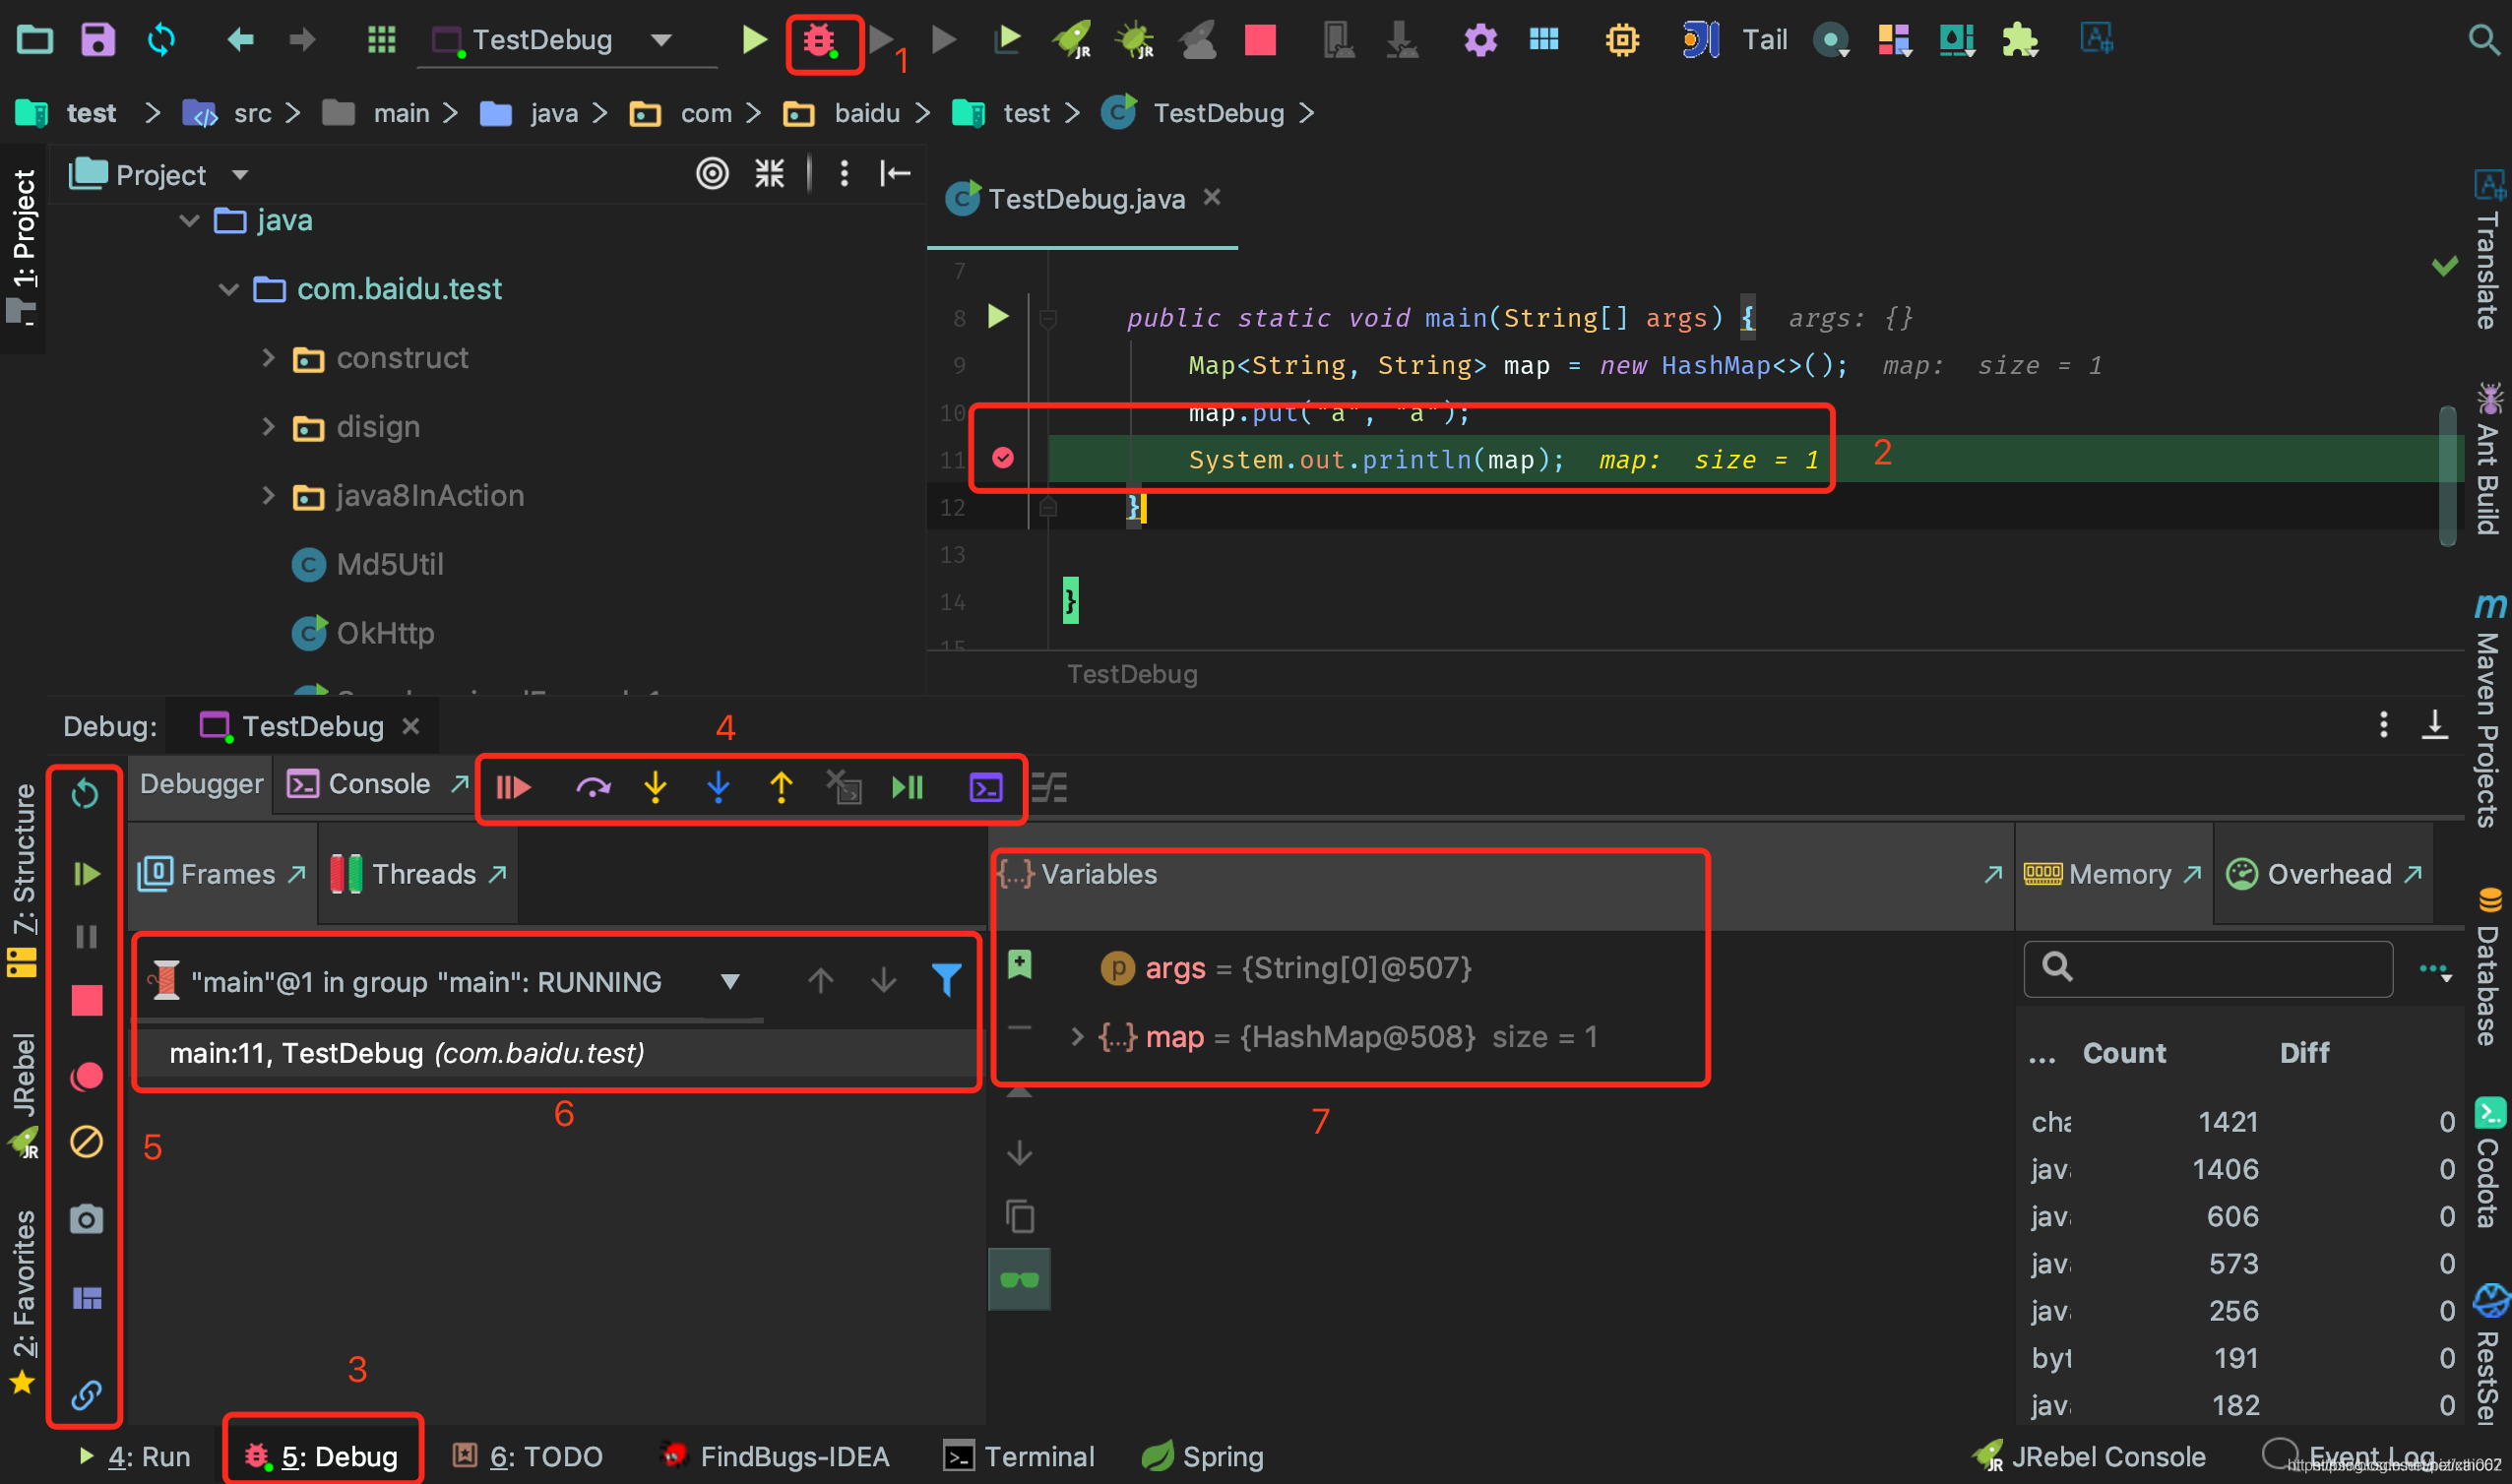Scroll the Variables panel scrollbar down

point(1020,1151)
